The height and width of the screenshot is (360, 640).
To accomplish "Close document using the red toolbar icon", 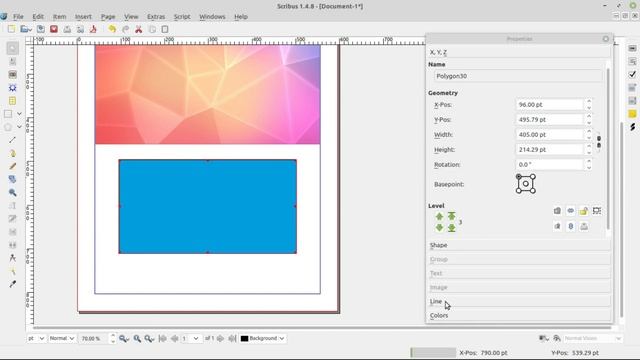I will pyautogui.click(x=53, y=29).
